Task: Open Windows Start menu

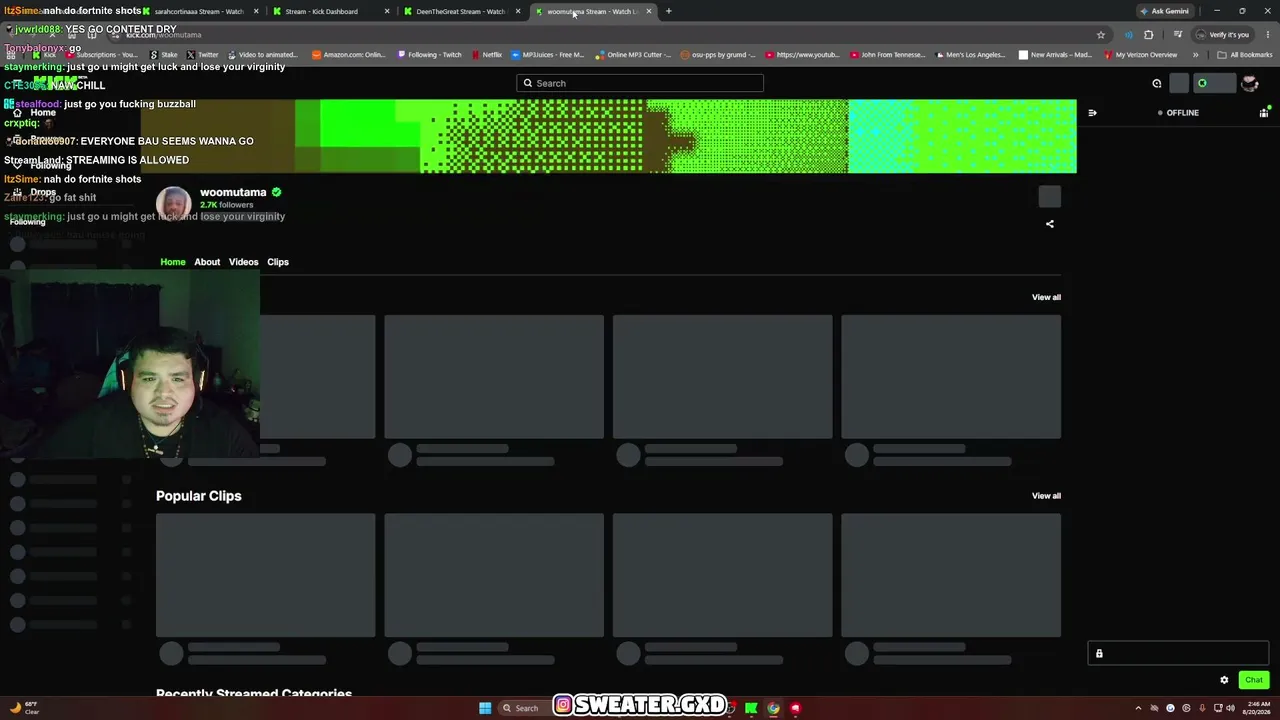Action: point(485,708)
